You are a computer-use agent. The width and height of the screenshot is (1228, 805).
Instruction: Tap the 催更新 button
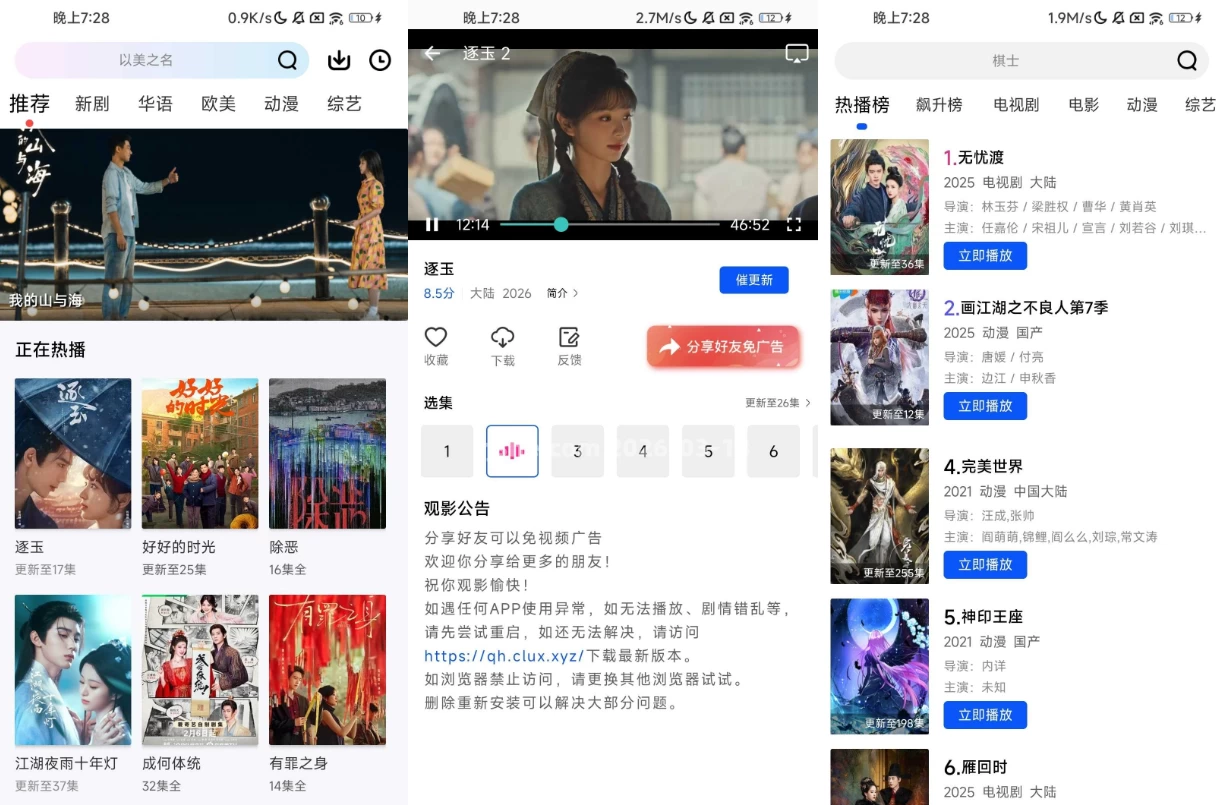(x=754, y=280)
